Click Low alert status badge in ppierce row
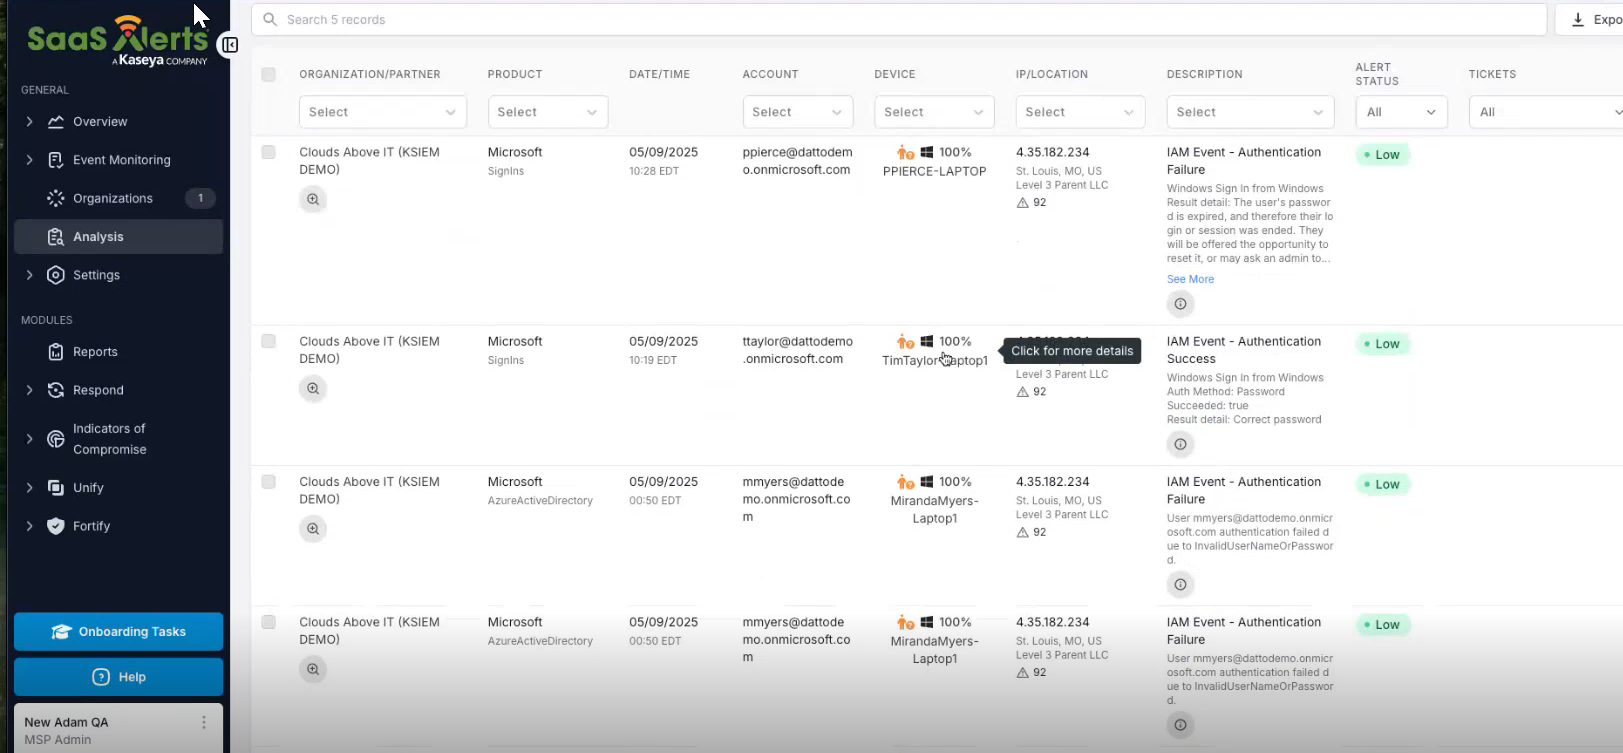This screenshot has height=753, width=1623. 1383,155
